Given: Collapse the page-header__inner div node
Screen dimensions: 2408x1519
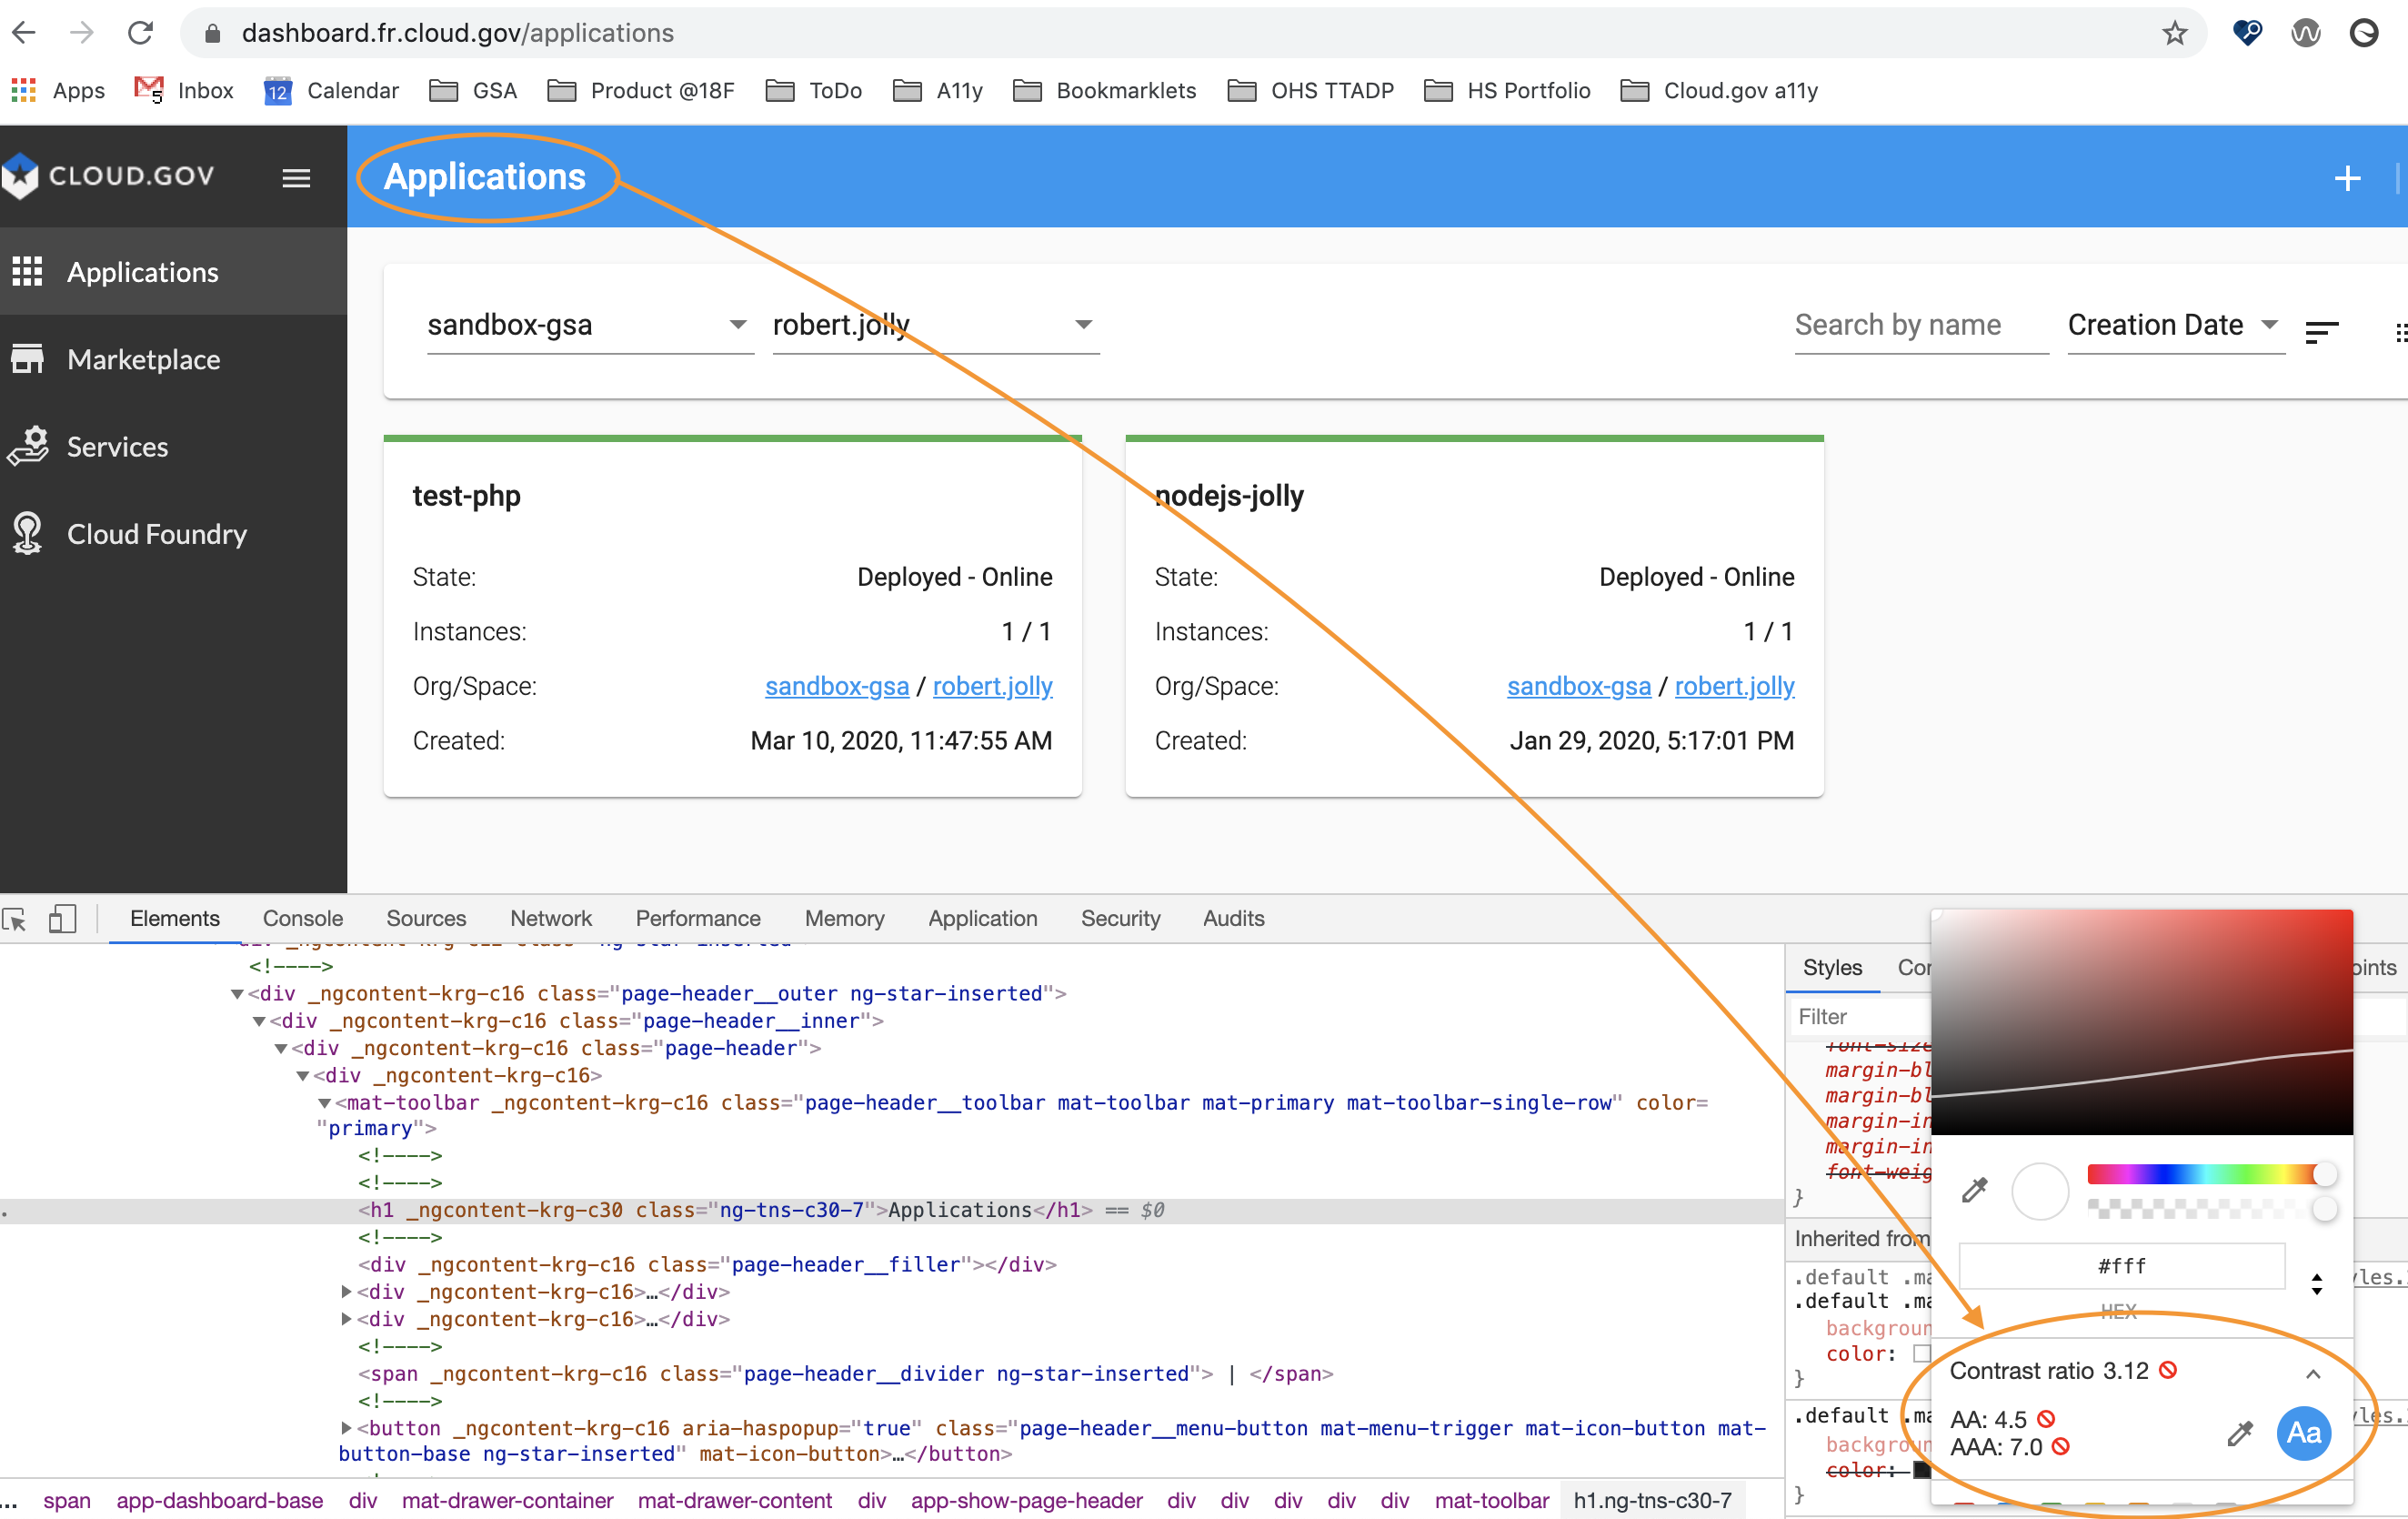Looking at the screenshot, I should point(259,1021).
